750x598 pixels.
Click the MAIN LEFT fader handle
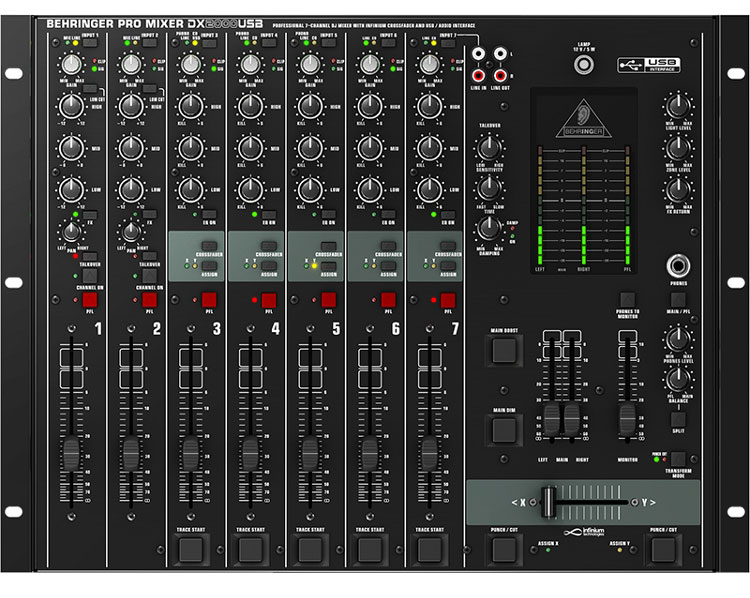551,419
